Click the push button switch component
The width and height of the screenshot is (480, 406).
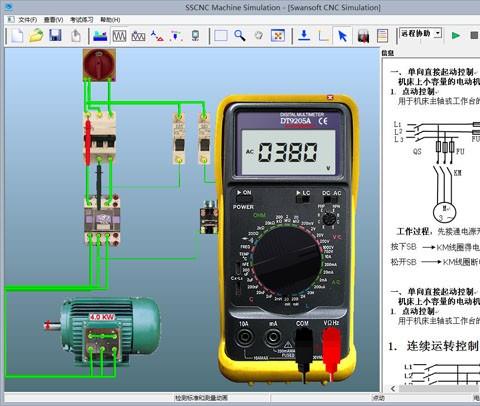click(209, 217)
